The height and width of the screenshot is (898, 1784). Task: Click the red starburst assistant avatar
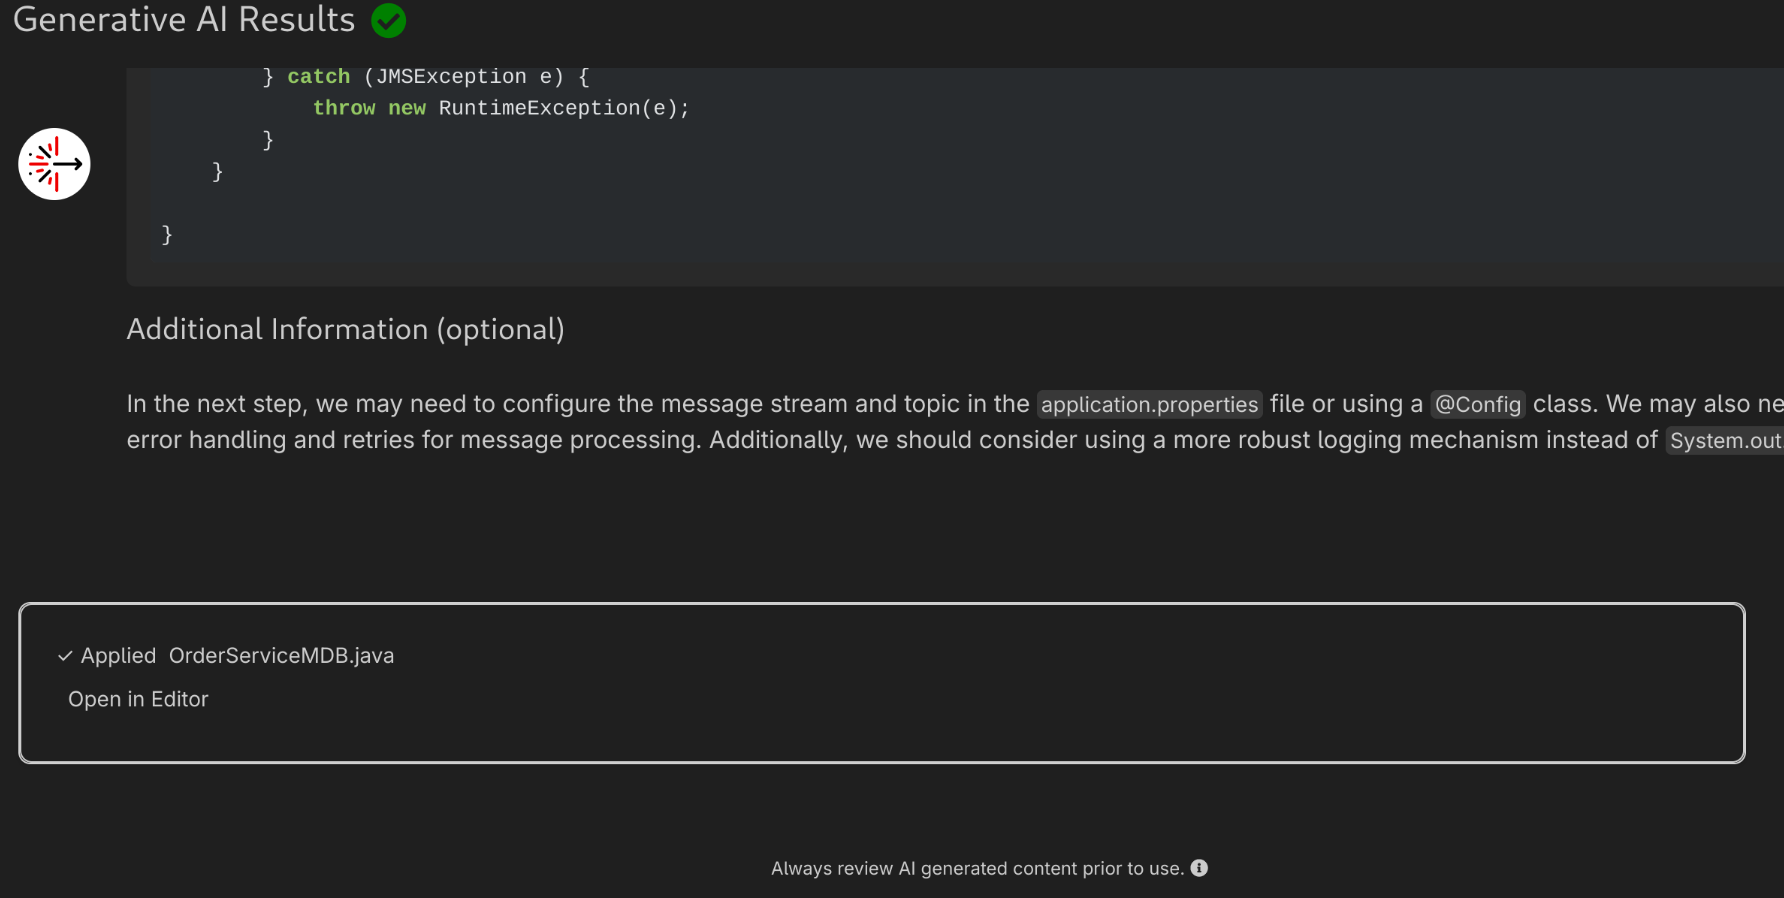54,164
